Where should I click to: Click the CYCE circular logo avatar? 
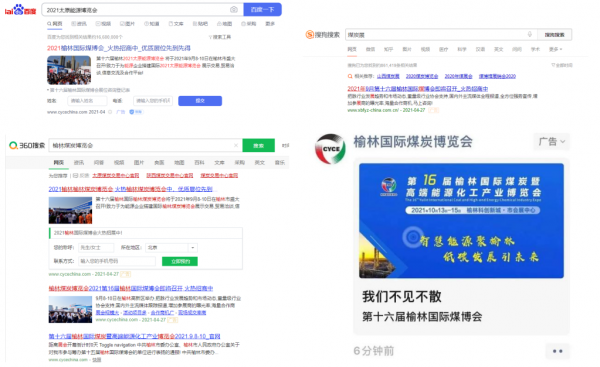[x=330, y=149]
